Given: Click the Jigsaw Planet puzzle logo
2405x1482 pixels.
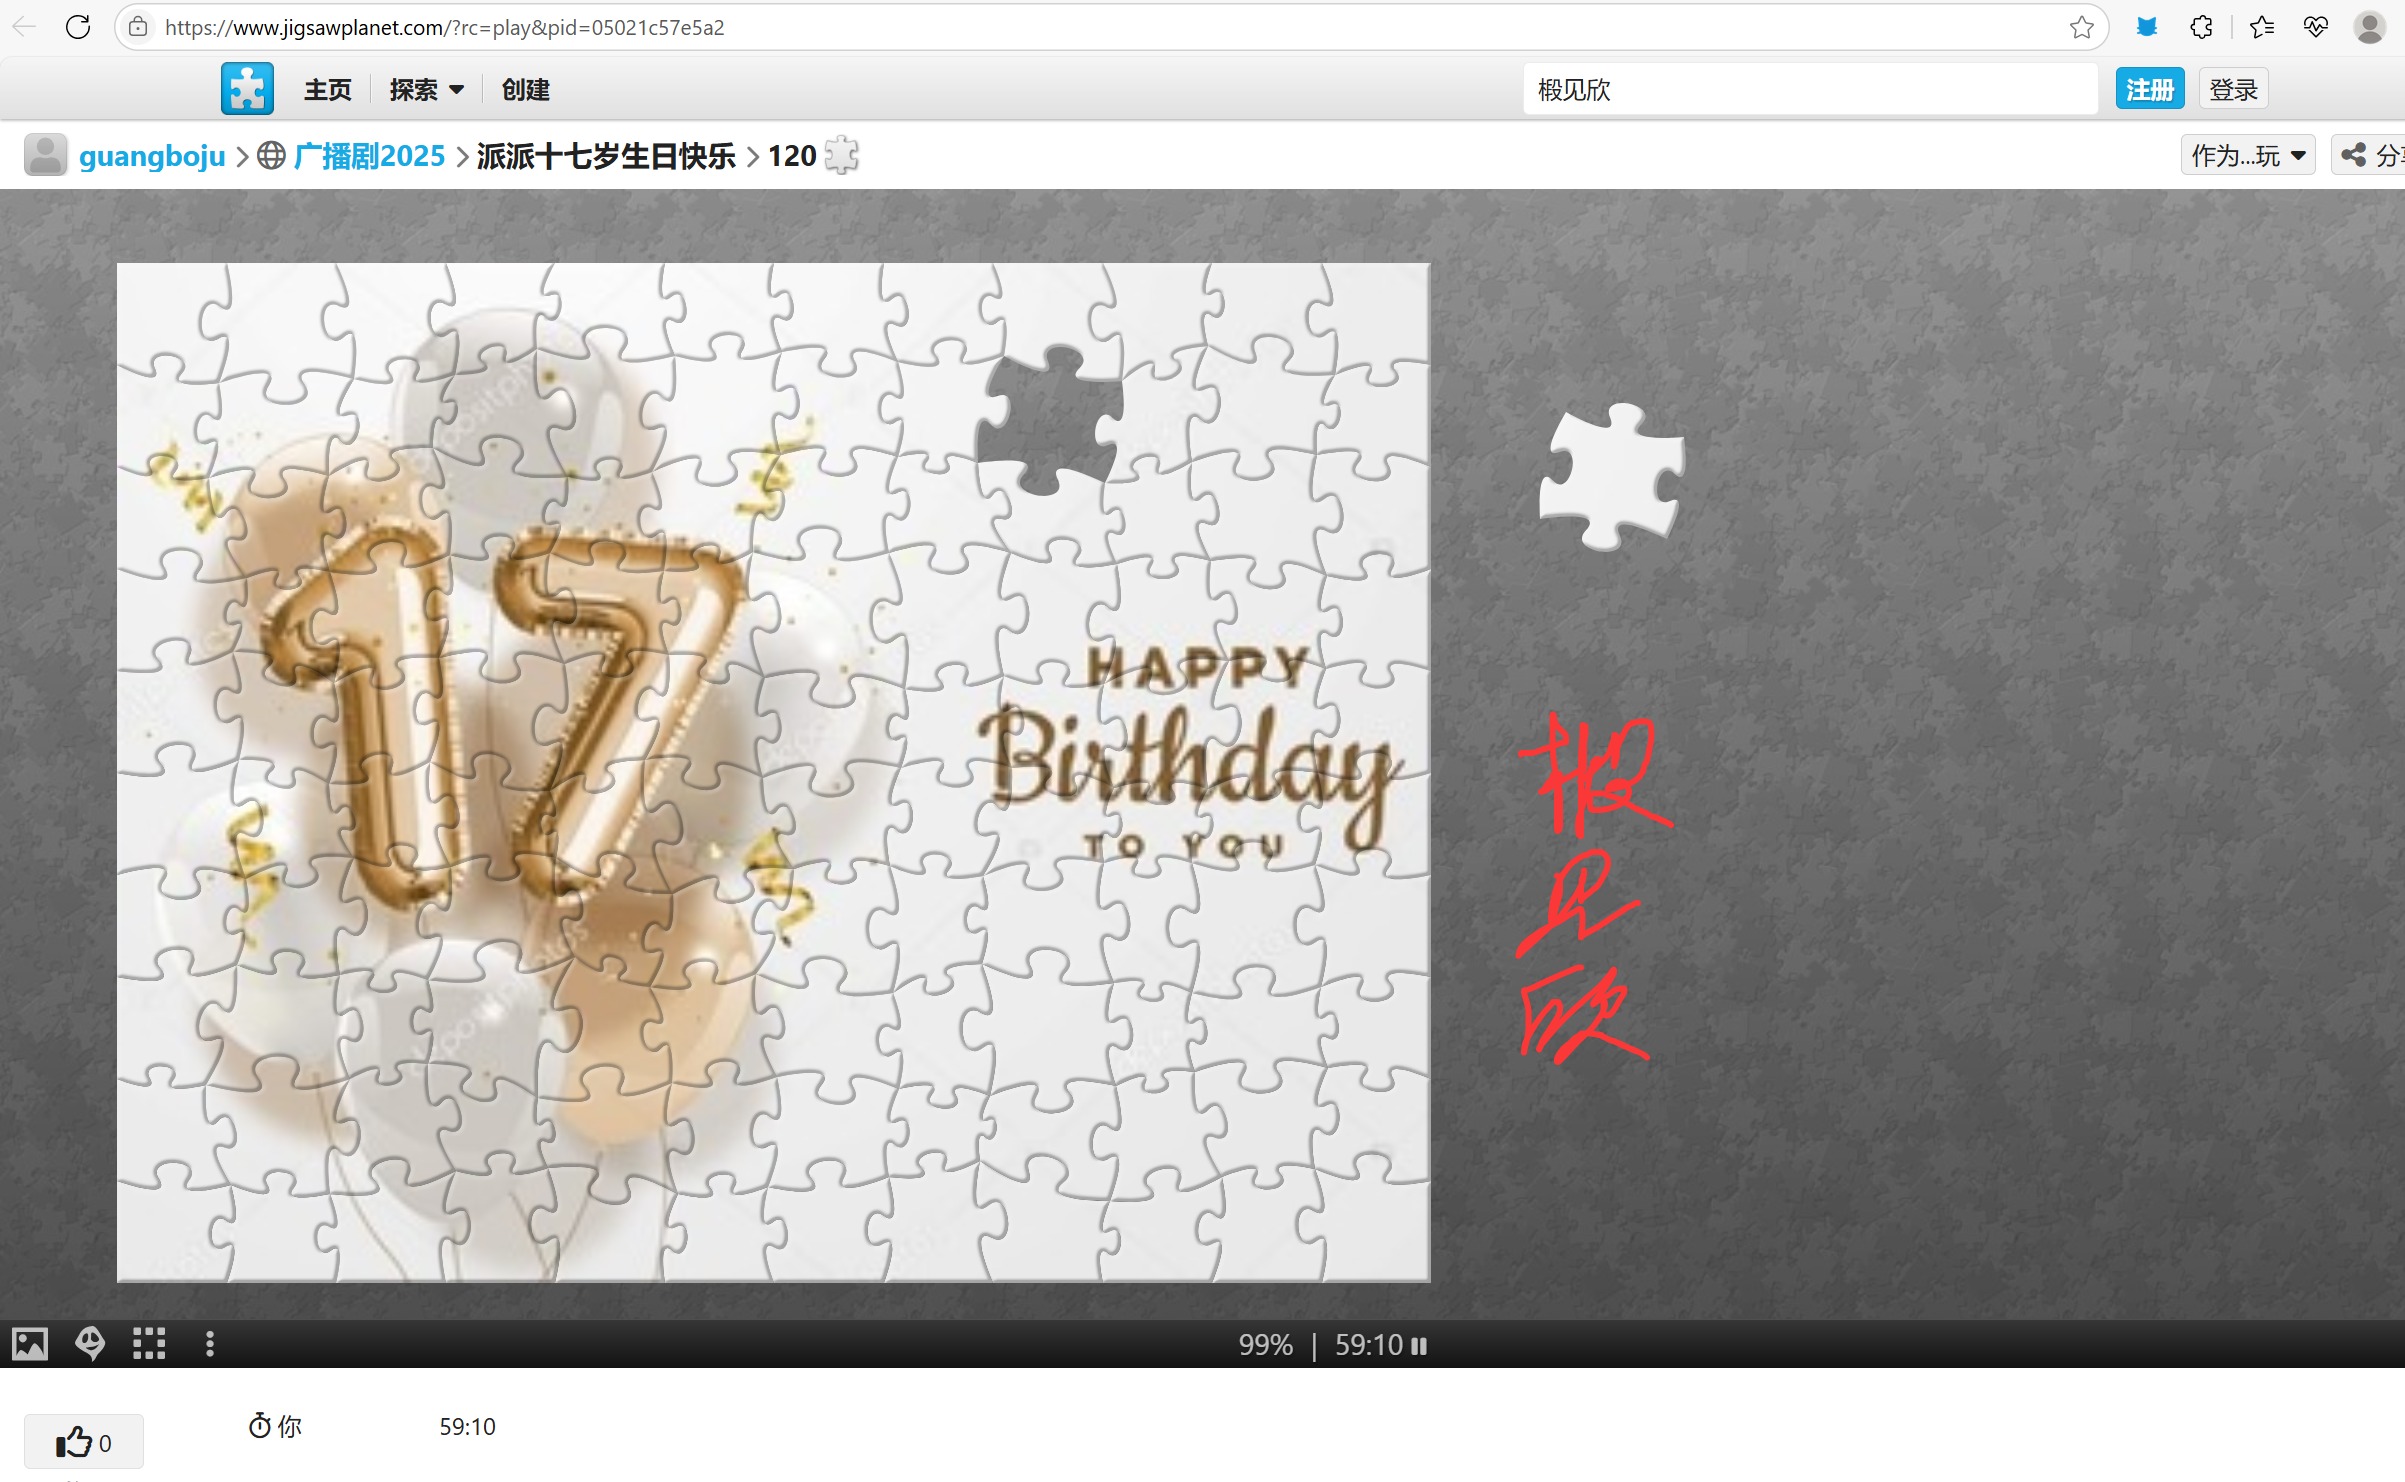Looking at the screenshot, I should pyautogui.click(x=247, y=89).
